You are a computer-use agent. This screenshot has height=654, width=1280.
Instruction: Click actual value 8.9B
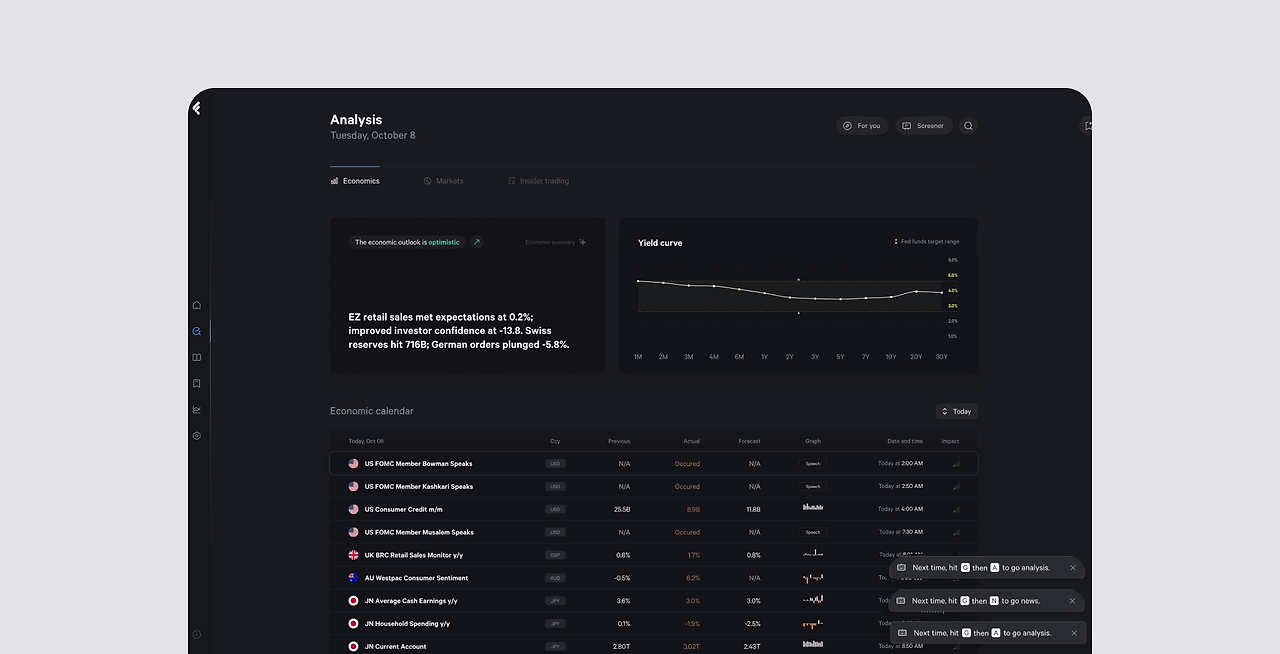coord(693,509)
